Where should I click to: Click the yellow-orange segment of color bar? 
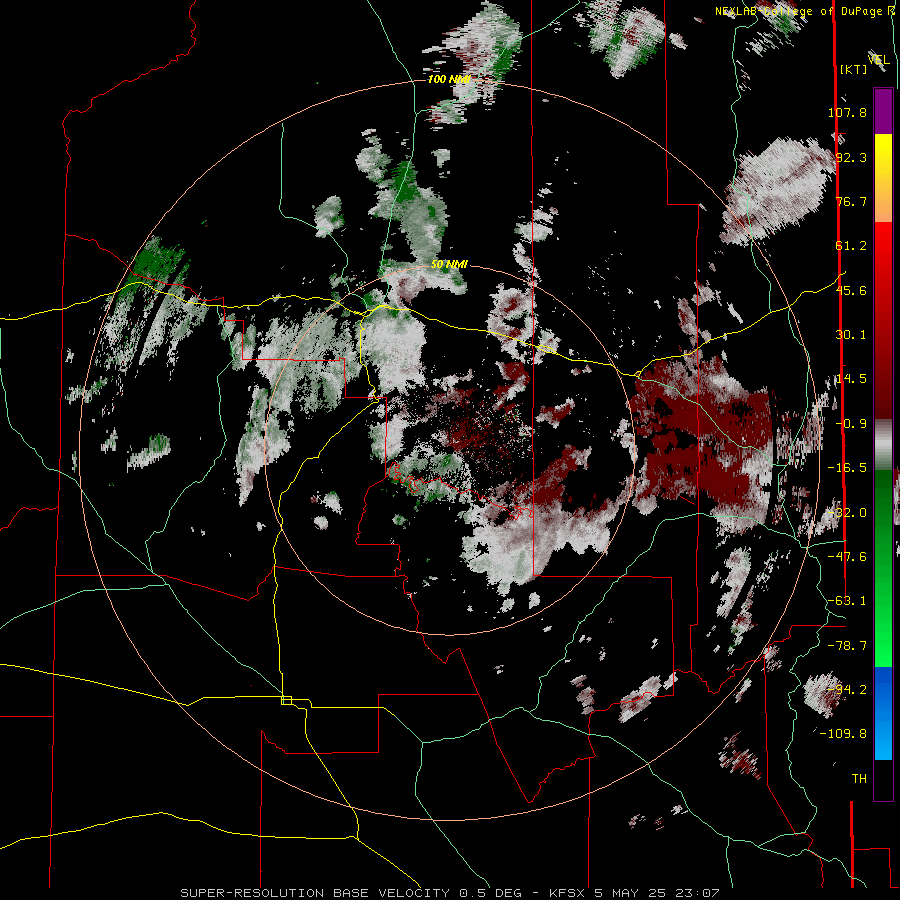tap(883, 178)
